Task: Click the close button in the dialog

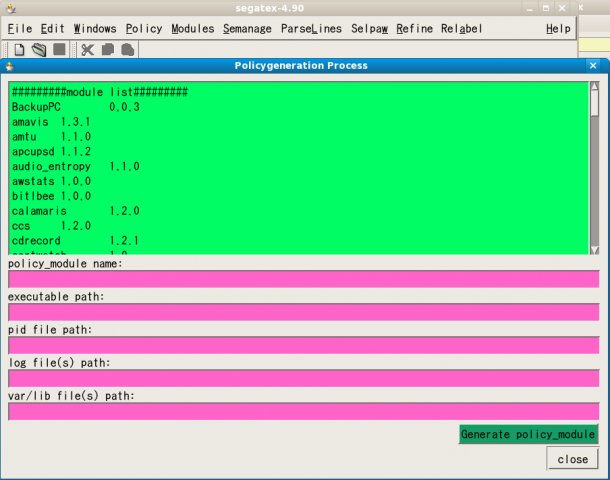Action: [x=572, y=459]
